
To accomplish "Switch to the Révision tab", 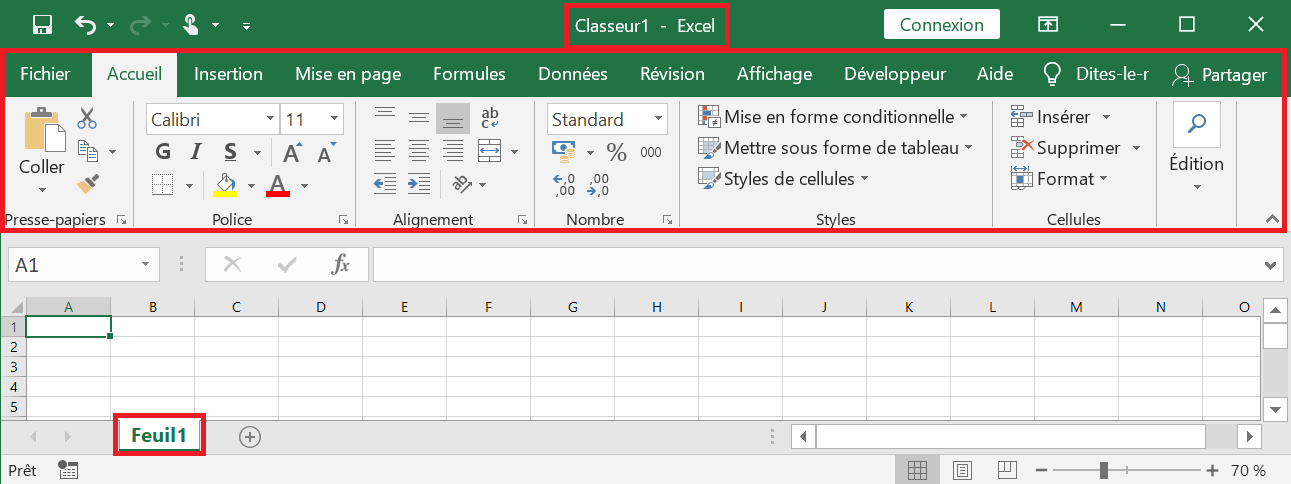I will 672,74.
